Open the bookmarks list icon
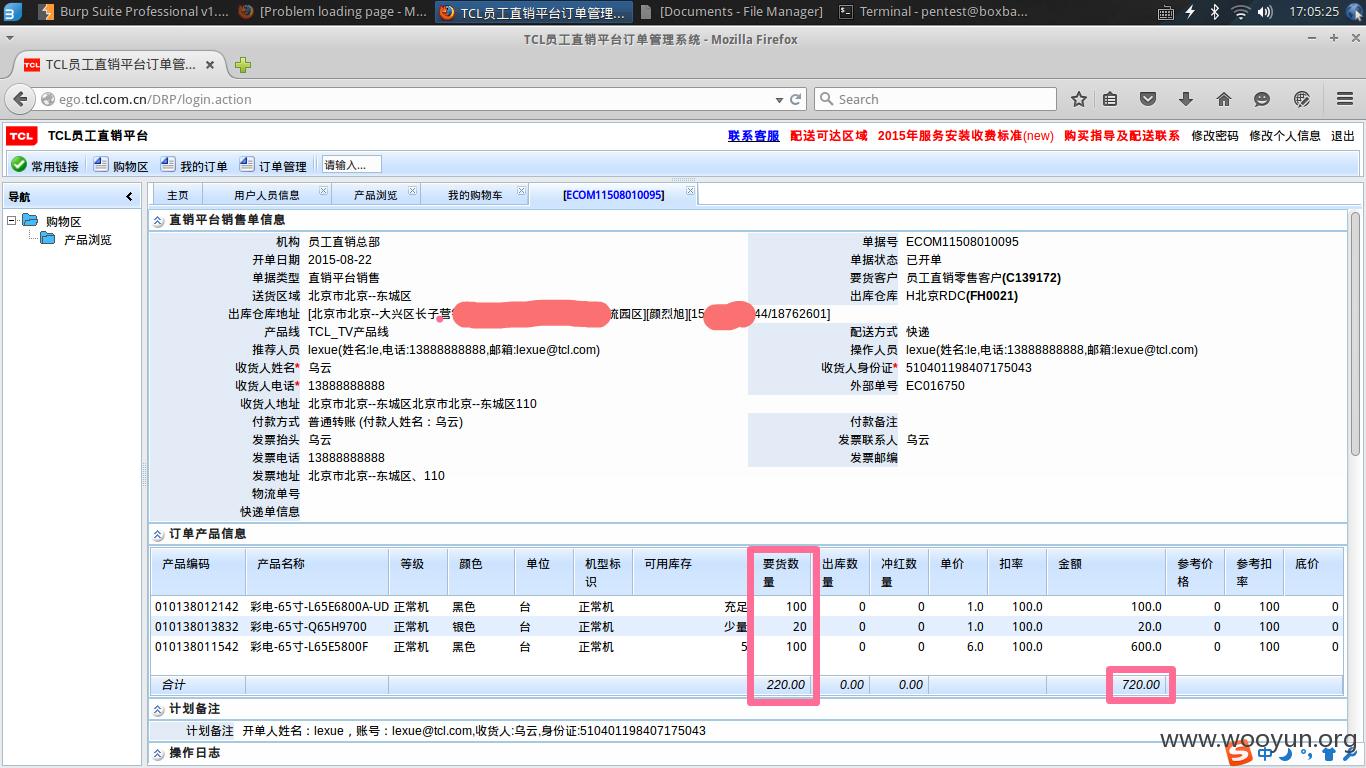1366x768 pixels. coord(1110,99)
